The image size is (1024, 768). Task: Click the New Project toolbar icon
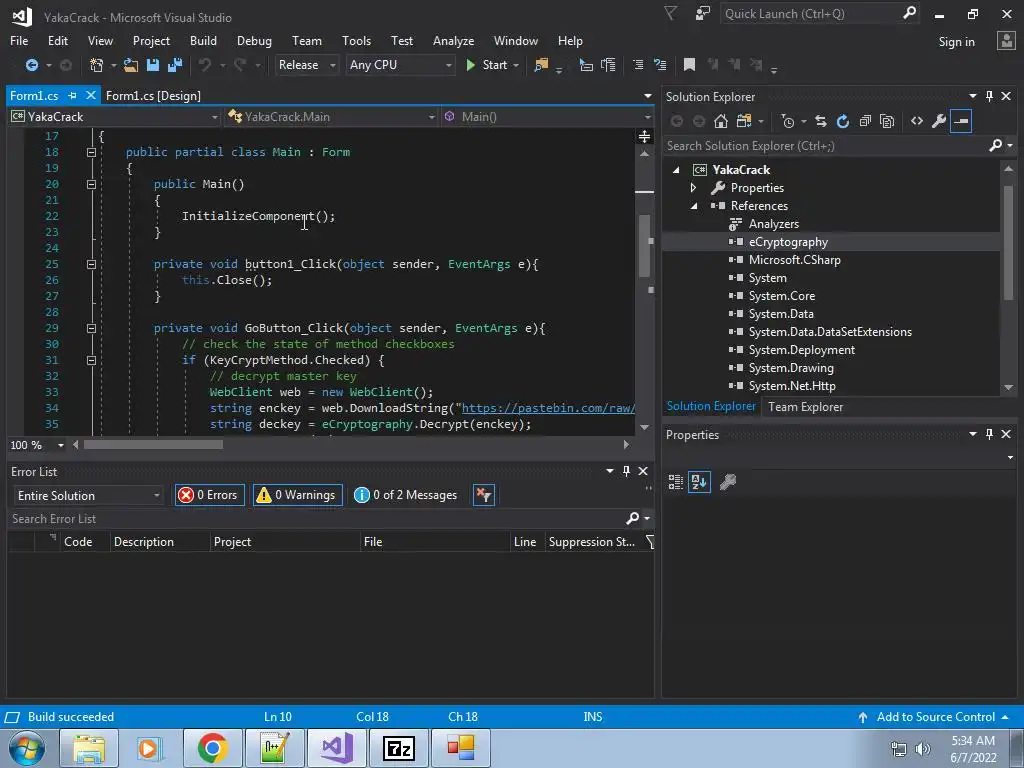pos(96,65)
